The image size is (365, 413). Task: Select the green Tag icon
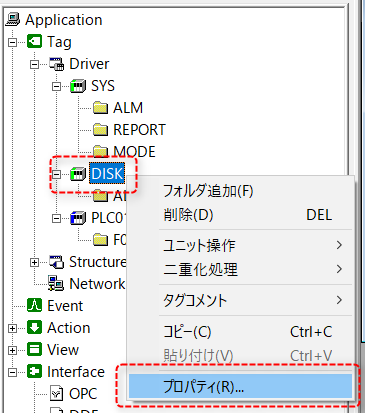click(x=34, y=41)
